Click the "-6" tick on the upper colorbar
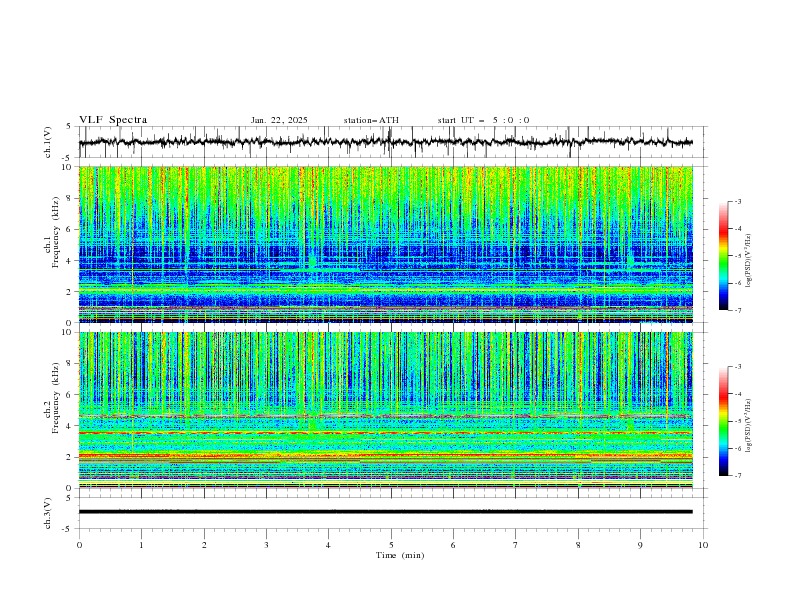The height and width of the screenshot is (612, 792). 737,283
